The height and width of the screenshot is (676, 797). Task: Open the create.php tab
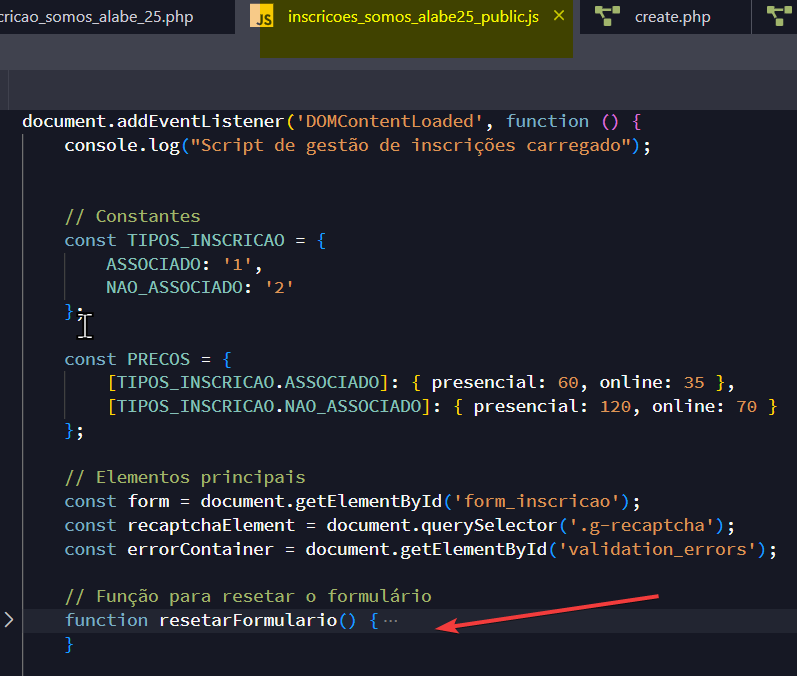click(672, 17)
